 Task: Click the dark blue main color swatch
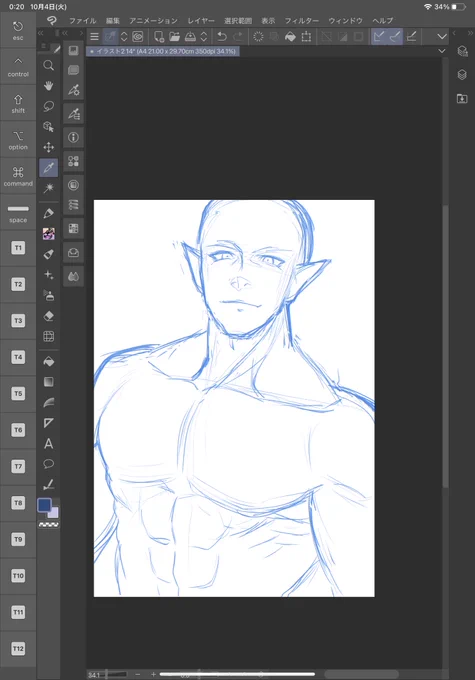[44, 505]
